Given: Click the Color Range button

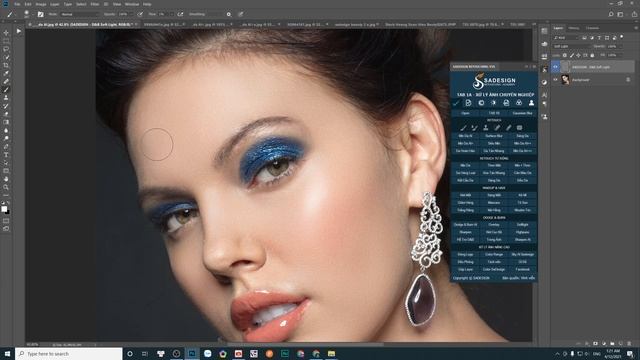Looking at the screenshot, I should [x=494, y=255].
